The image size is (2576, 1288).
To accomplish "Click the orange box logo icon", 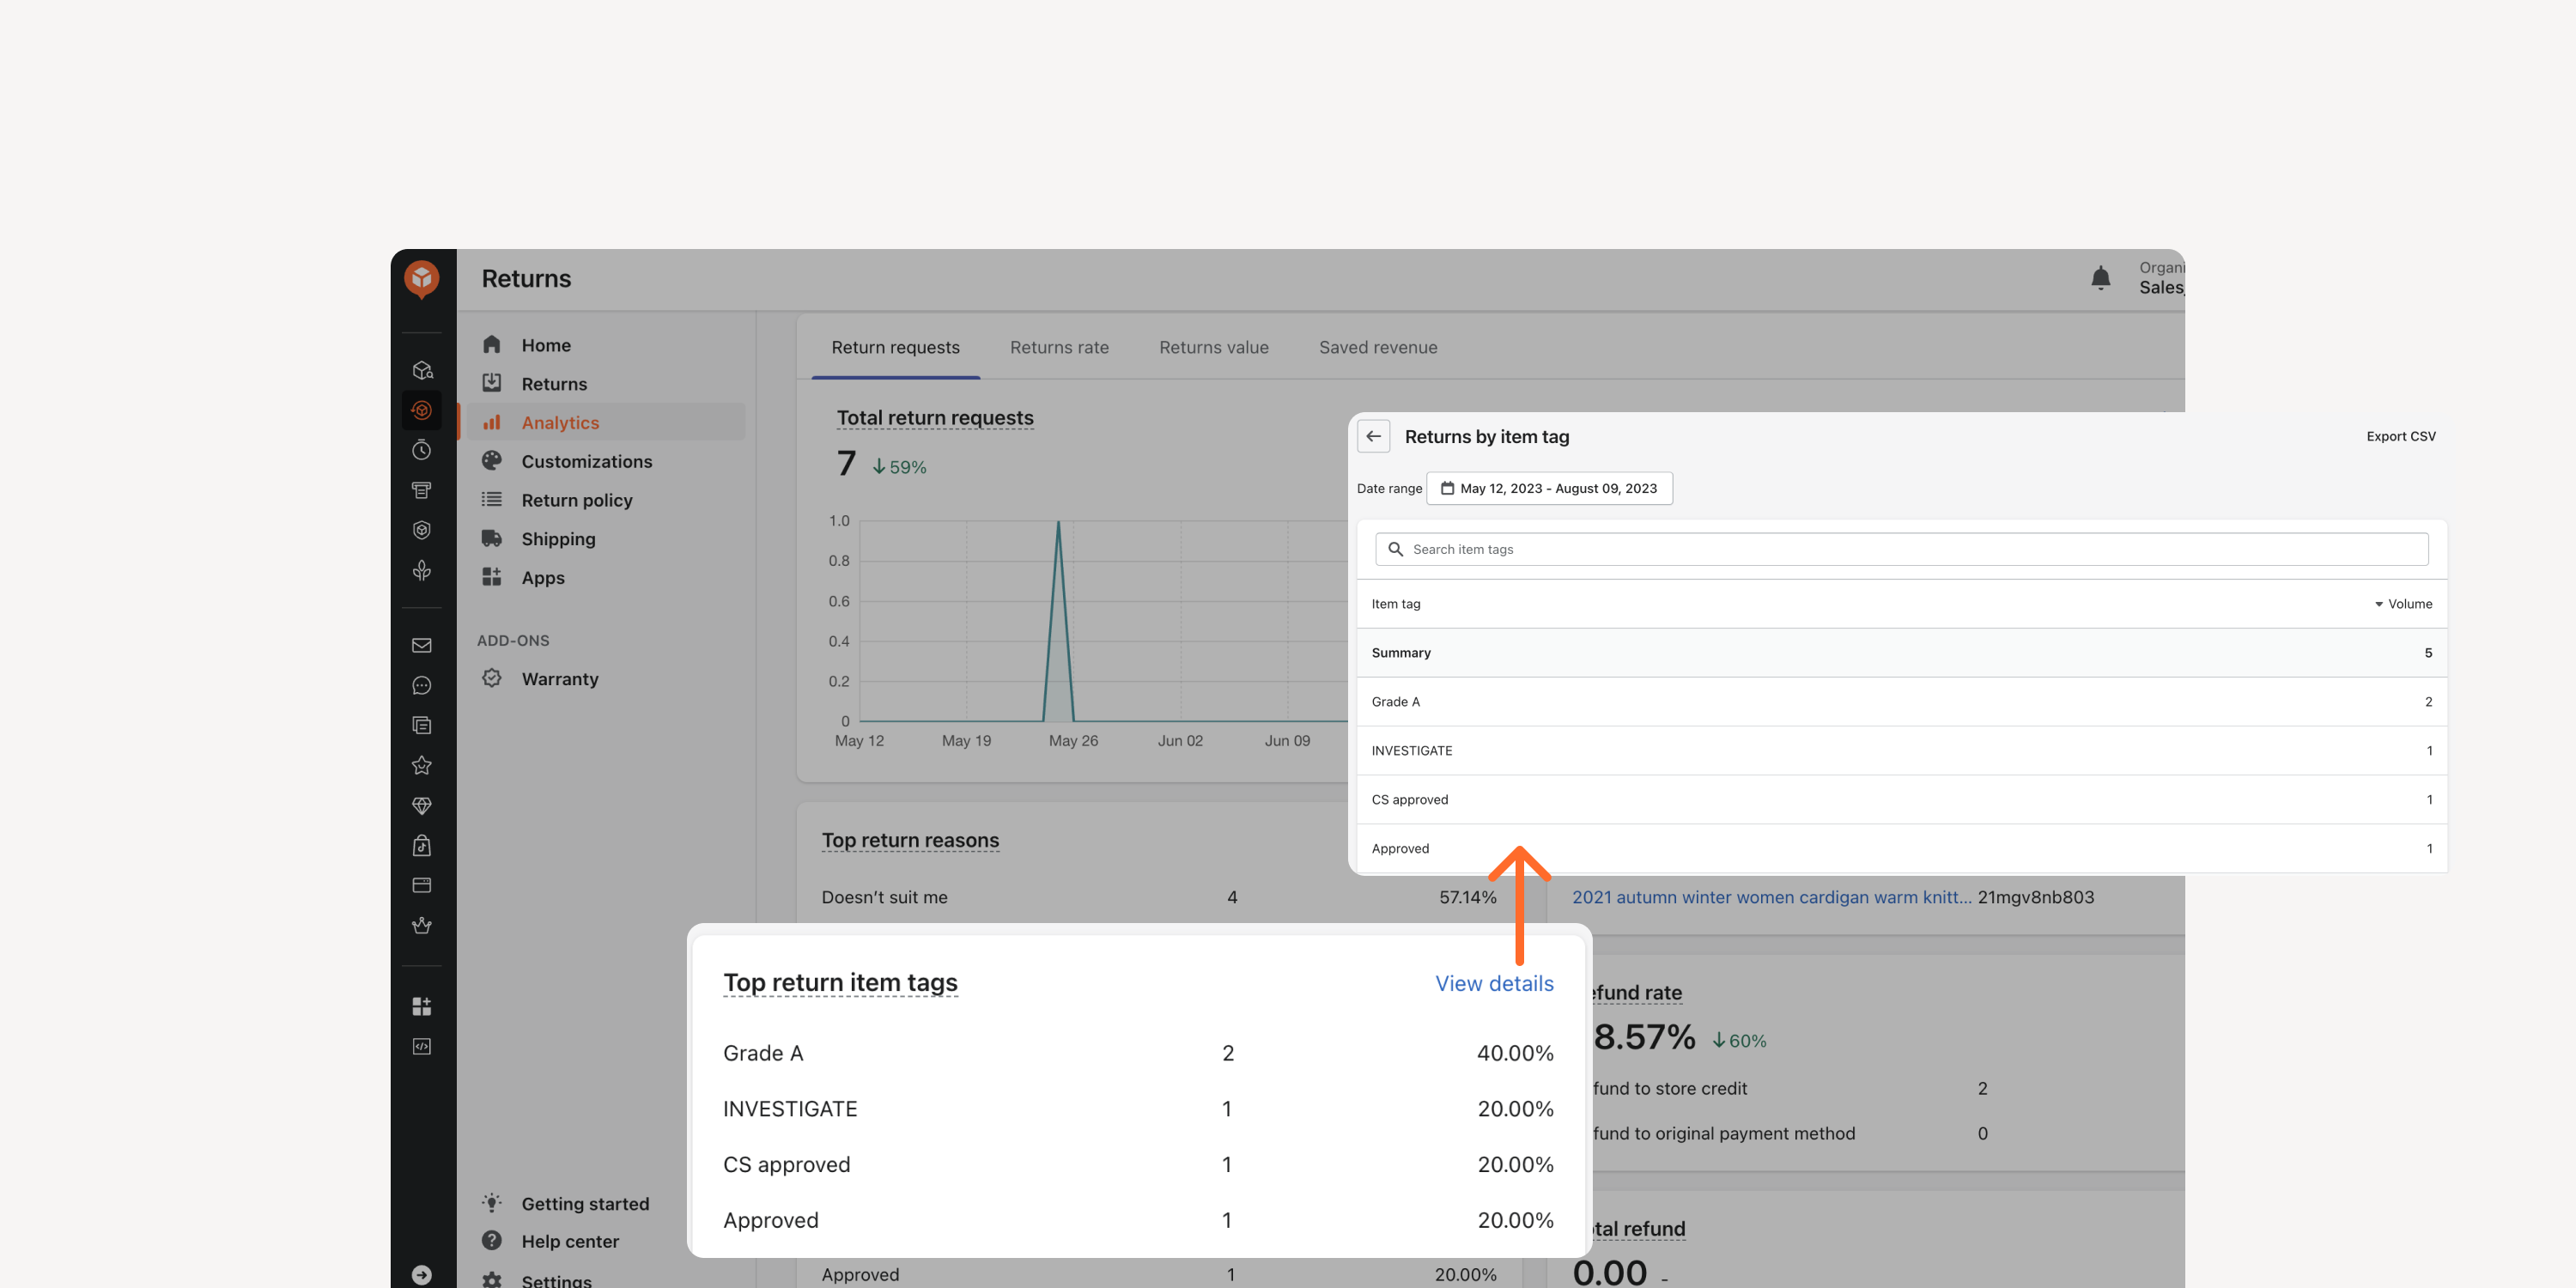I will coord(421,279).
